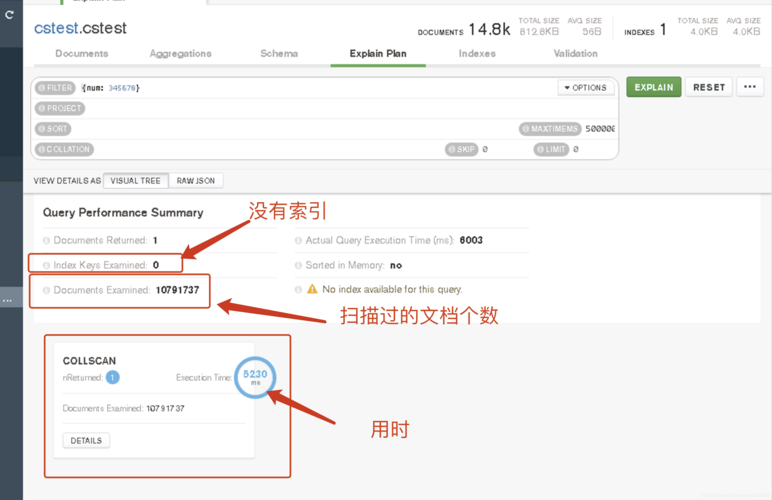Click into the COLLATION input field
This screenshot has width=772, height=500.
[268, 149]
